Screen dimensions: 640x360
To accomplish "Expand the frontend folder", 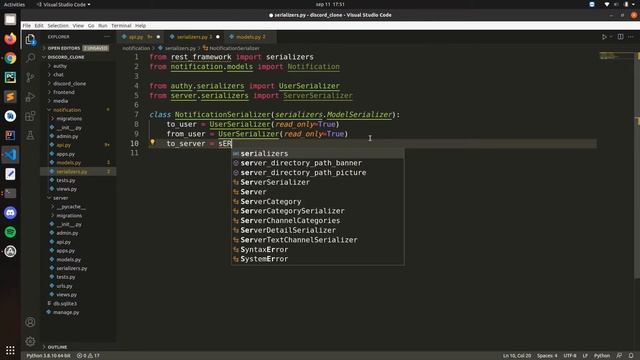I will click(64, 92).
